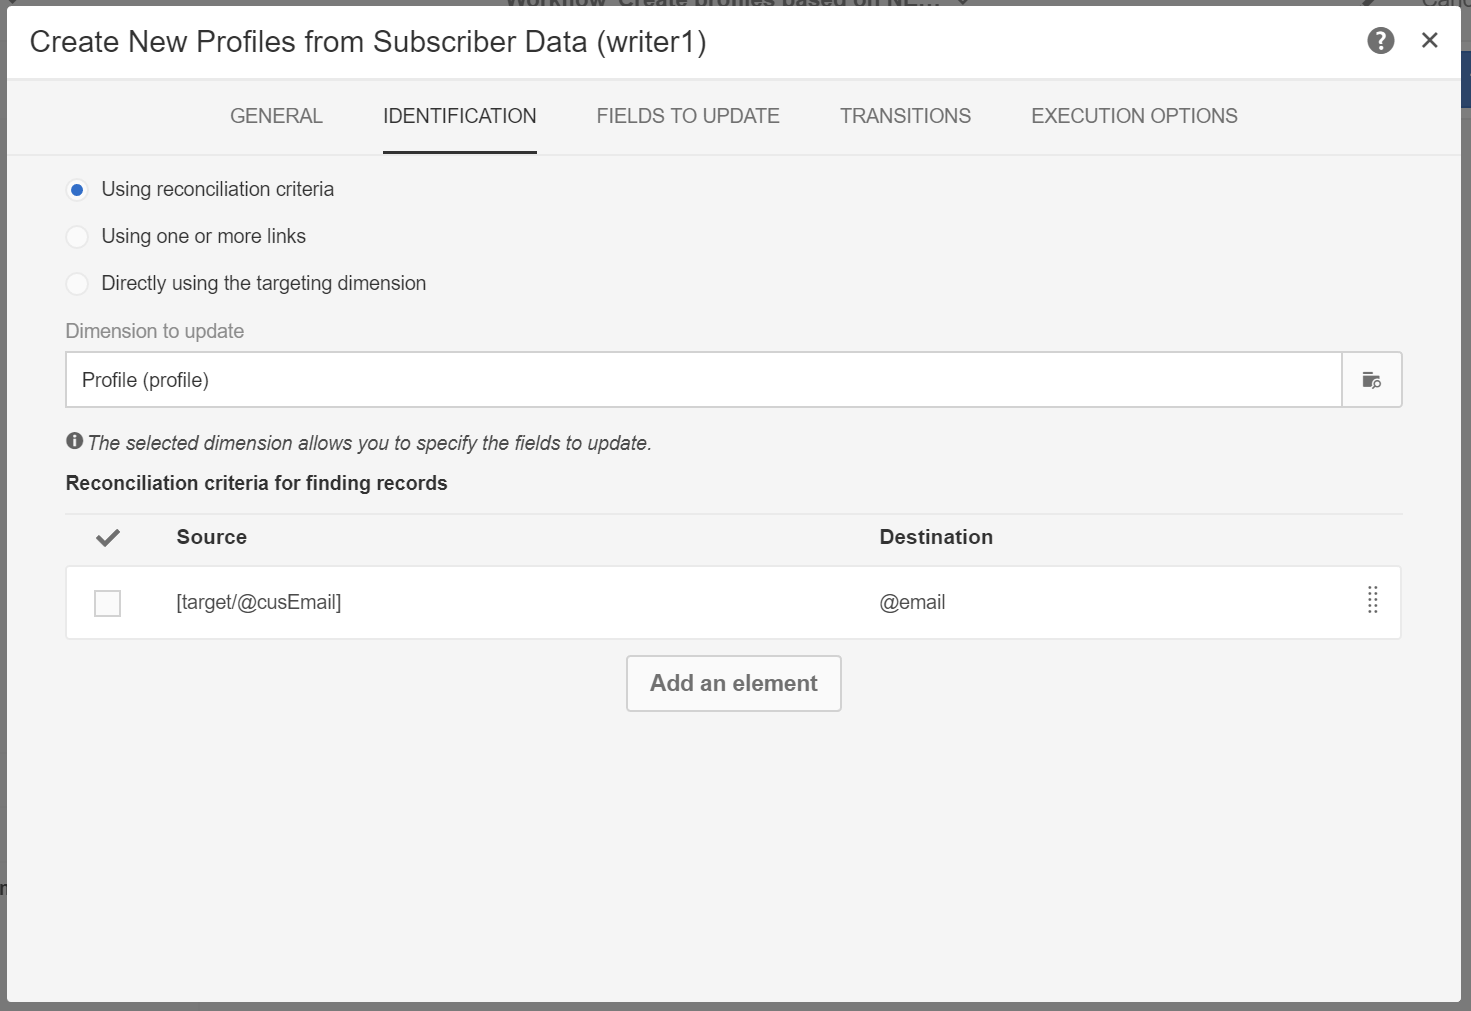Click the drag handle on the cusEmail row
Image resolution: width=1471 pixels, height=1011 pixels.
point(1372,600)
